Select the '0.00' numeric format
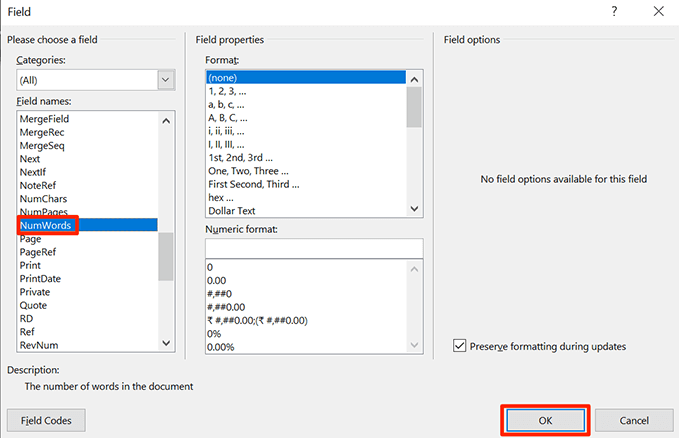 [x=217, y=281]
